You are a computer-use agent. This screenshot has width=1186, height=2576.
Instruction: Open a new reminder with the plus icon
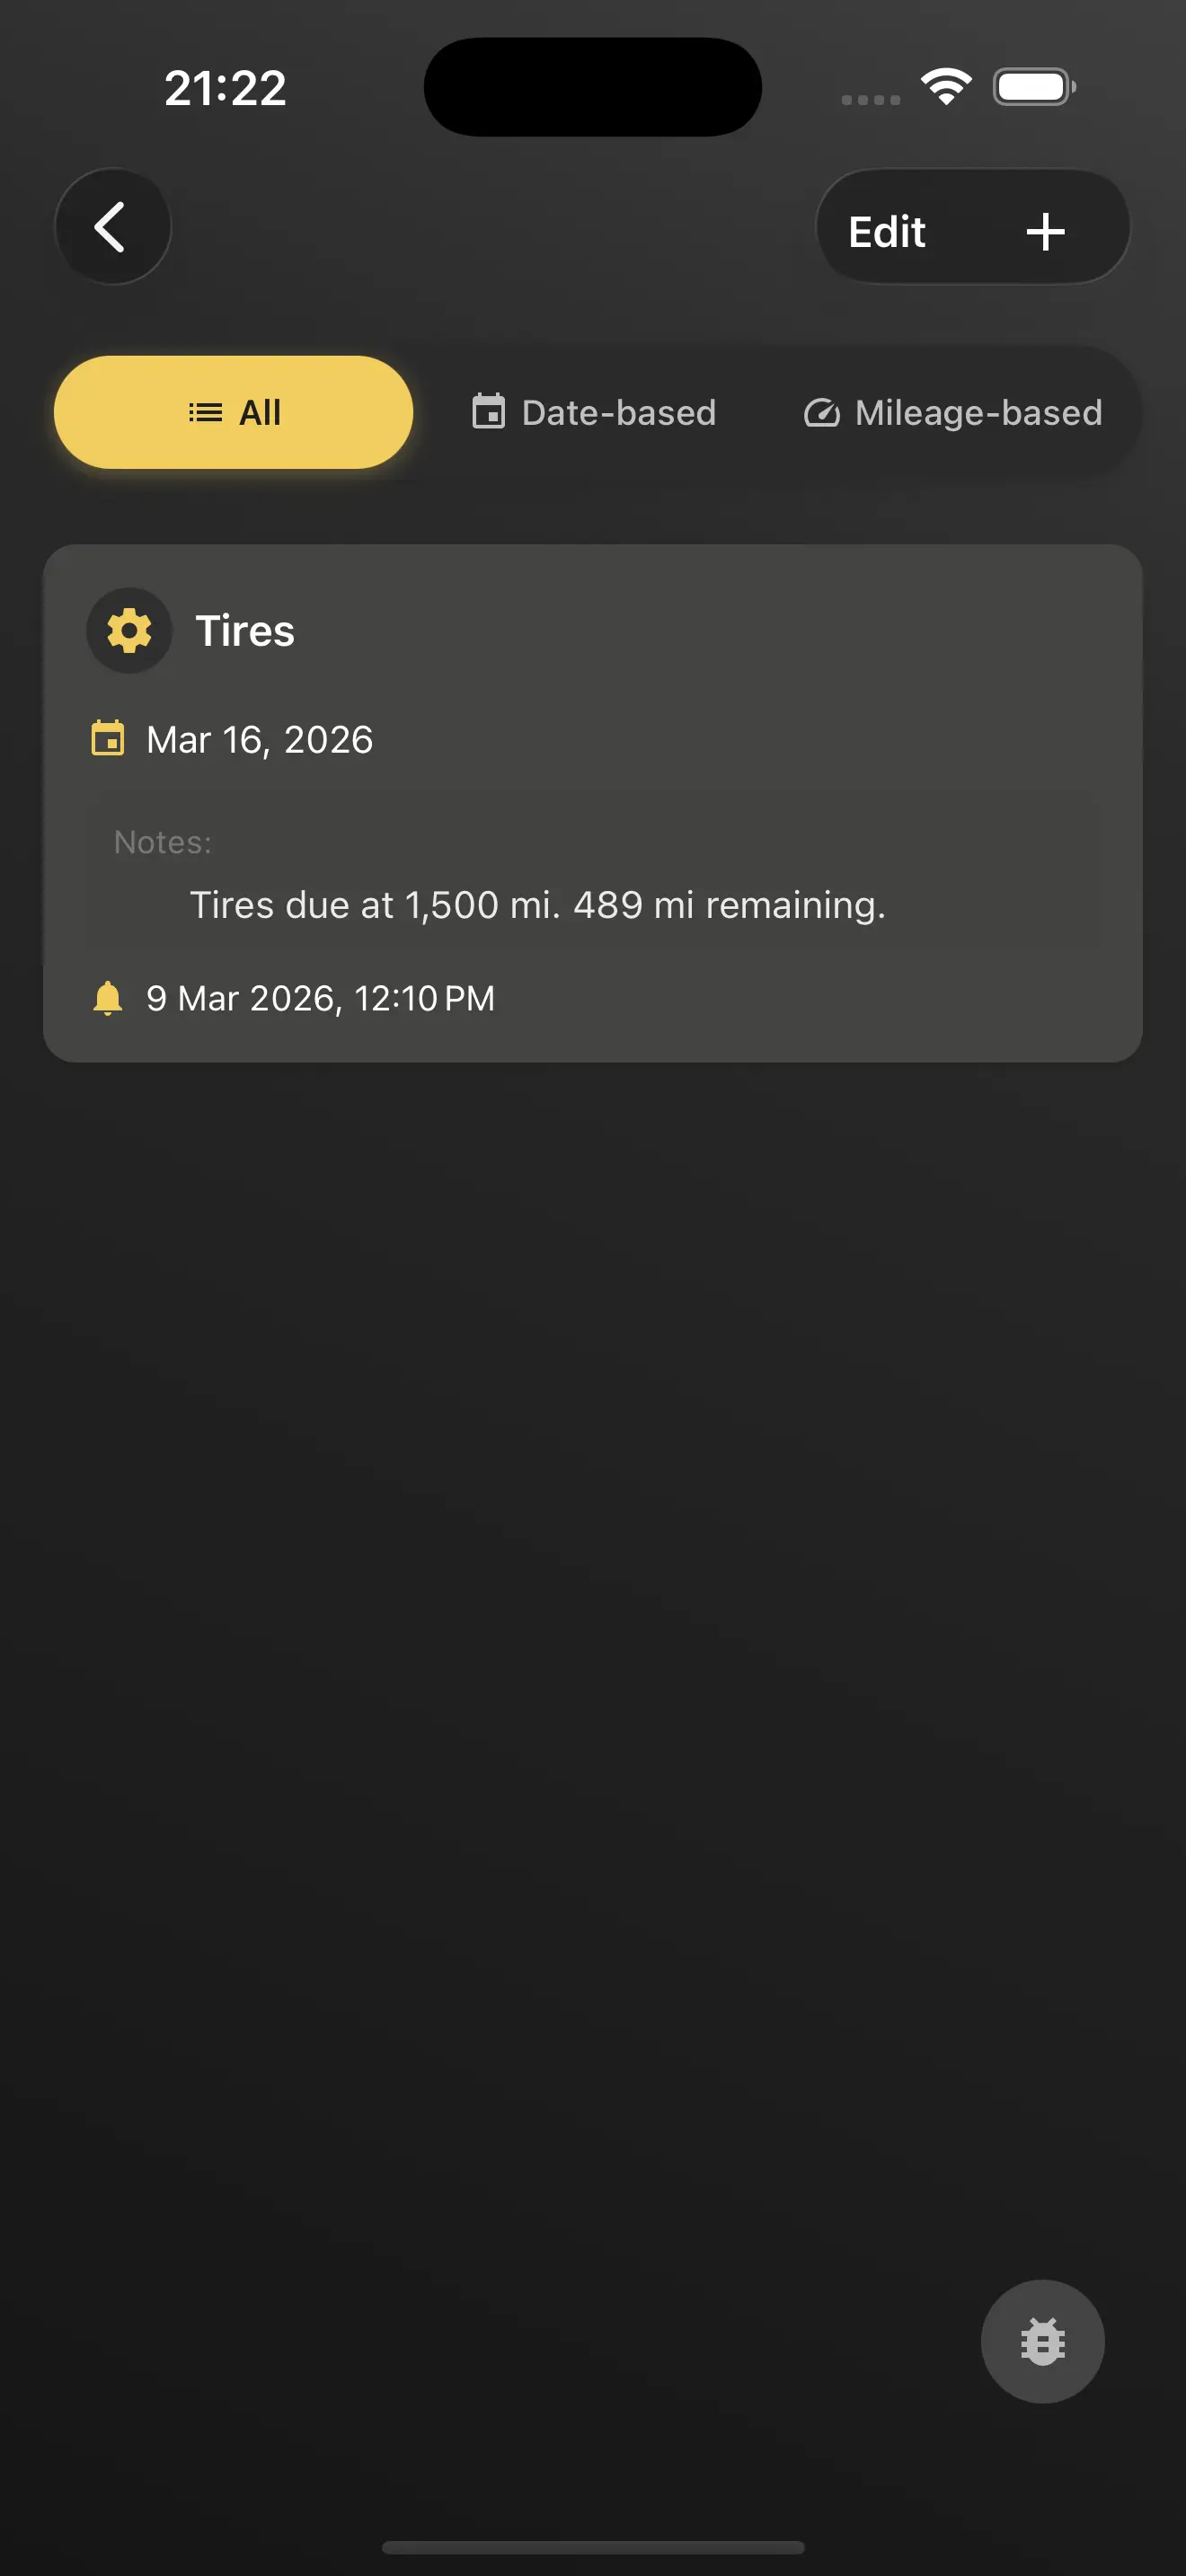click(1044, 231)
